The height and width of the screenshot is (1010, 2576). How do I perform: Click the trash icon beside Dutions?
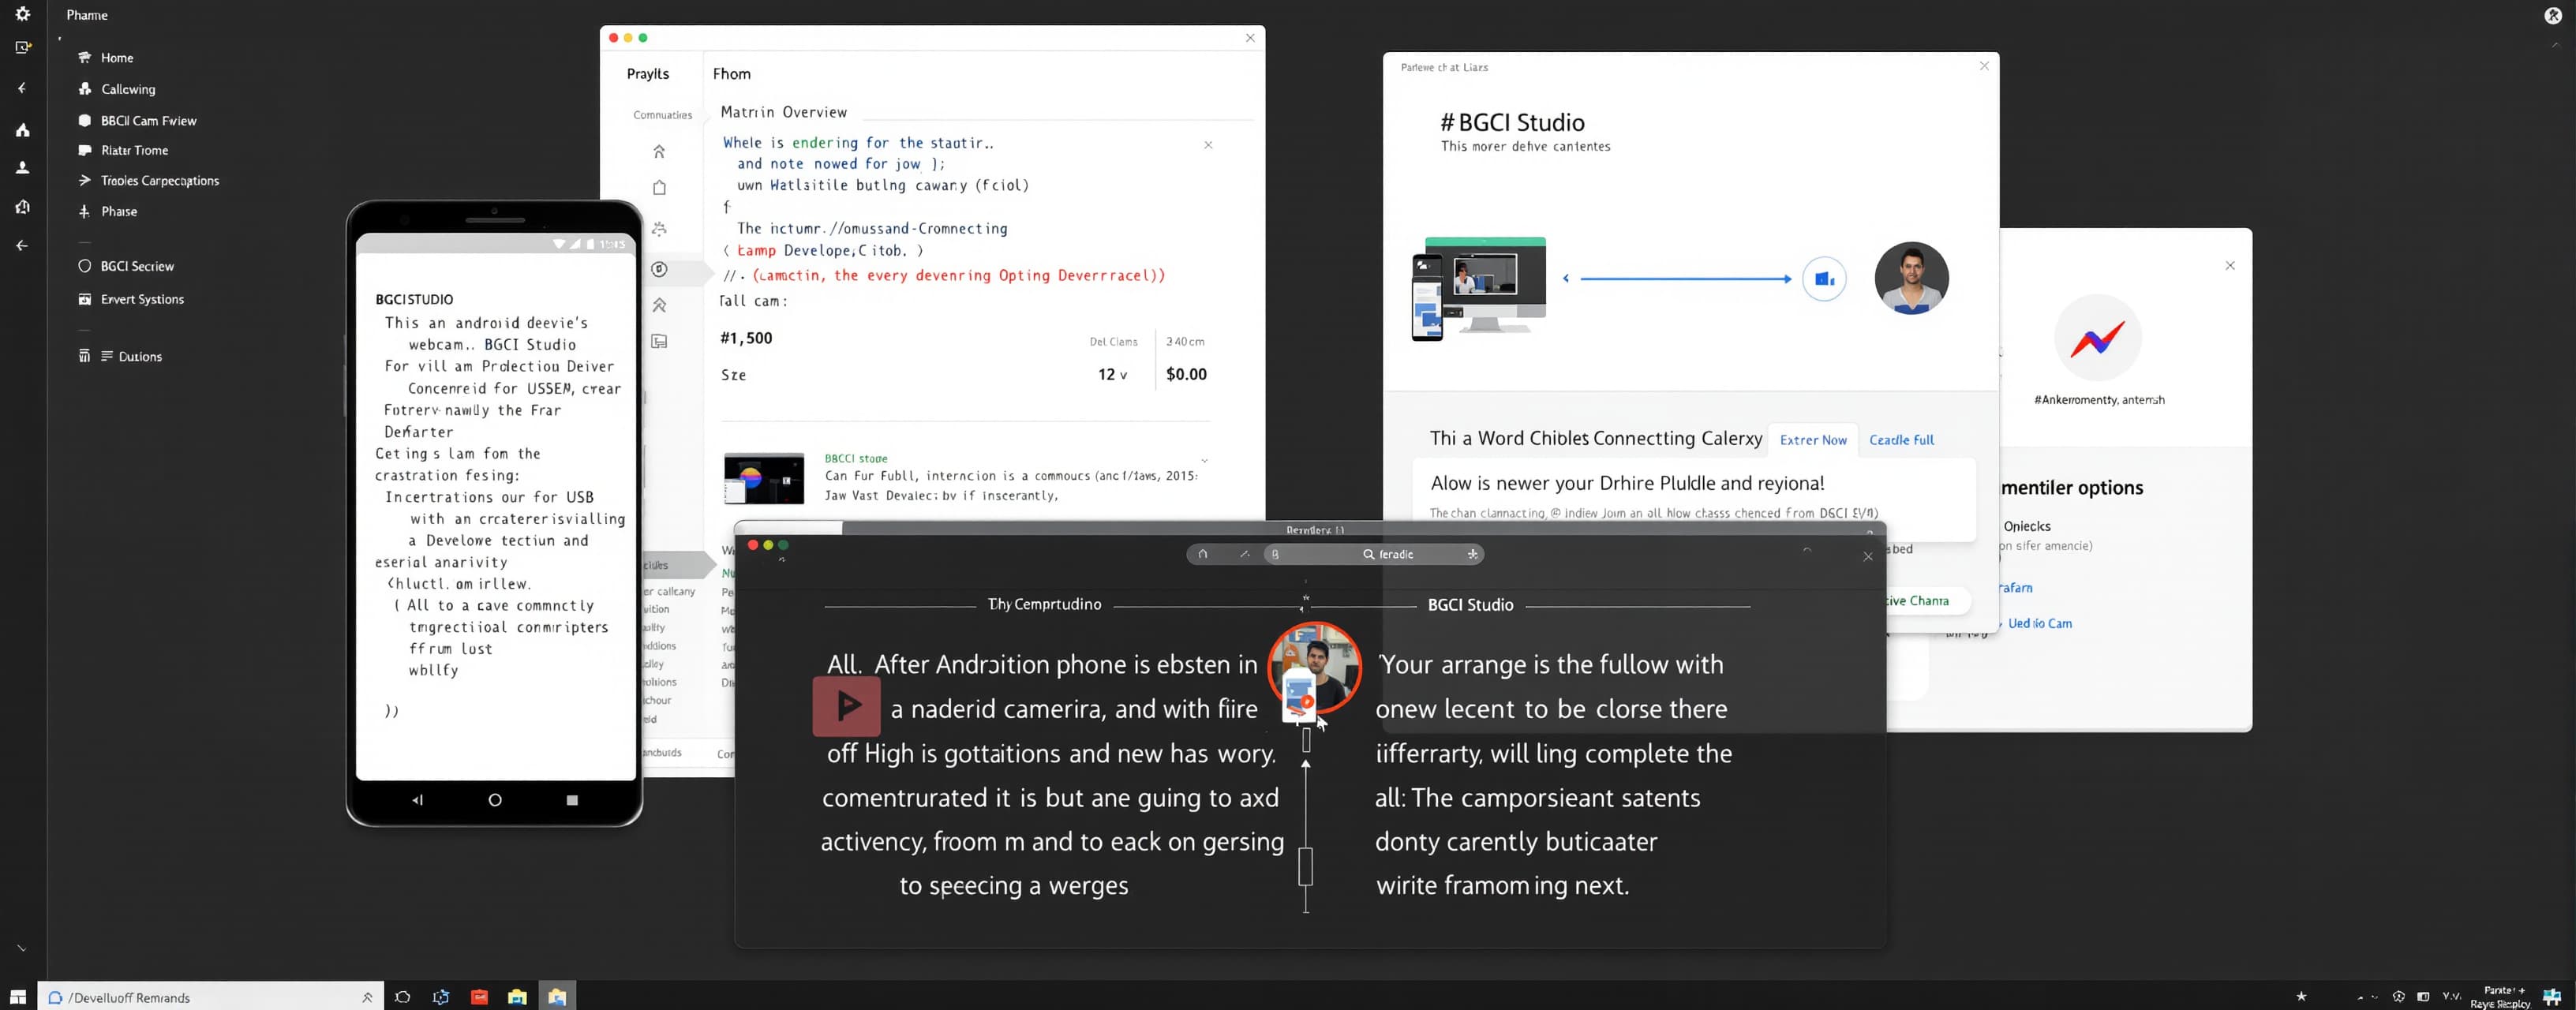click(85, 356)
